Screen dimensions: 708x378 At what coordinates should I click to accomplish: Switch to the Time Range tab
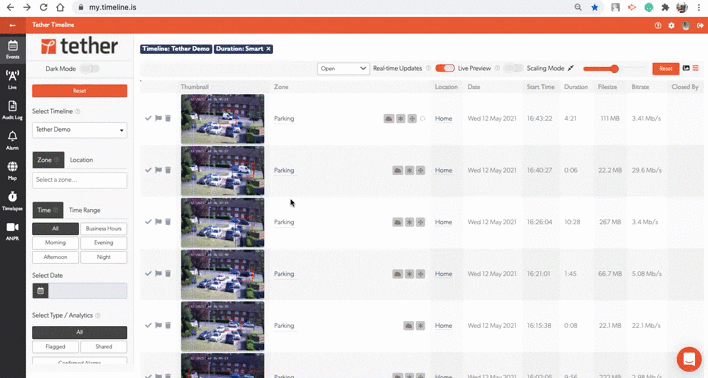pos(84,210)
